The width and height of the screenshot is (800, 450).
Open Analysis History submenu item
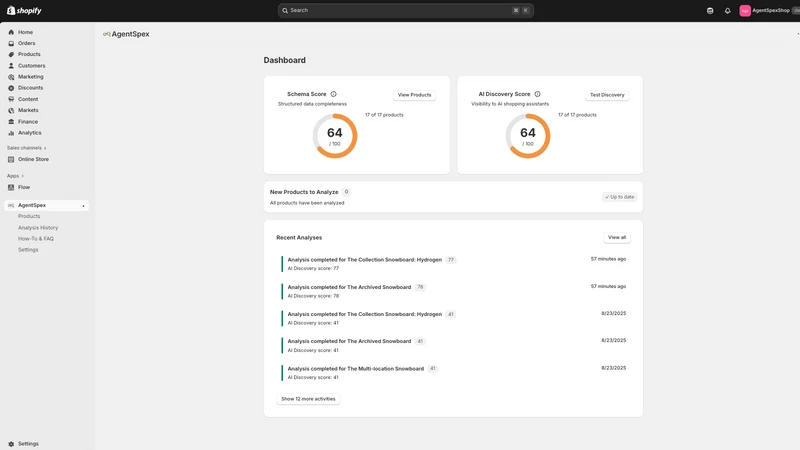pos(38,228)
